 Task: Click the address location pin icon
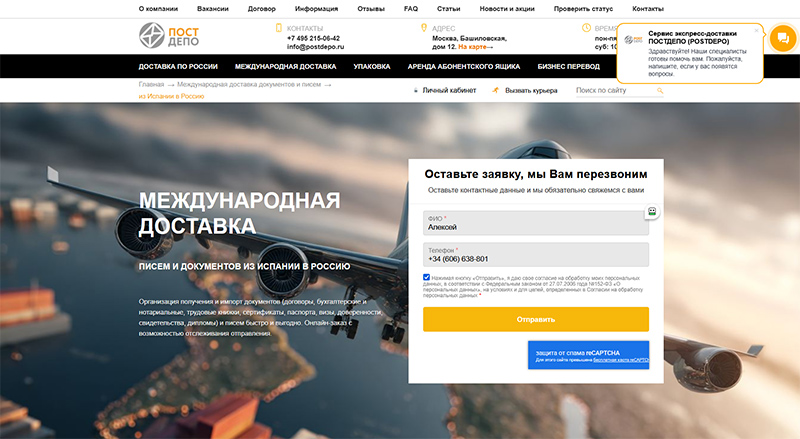[x=424, y=28]
